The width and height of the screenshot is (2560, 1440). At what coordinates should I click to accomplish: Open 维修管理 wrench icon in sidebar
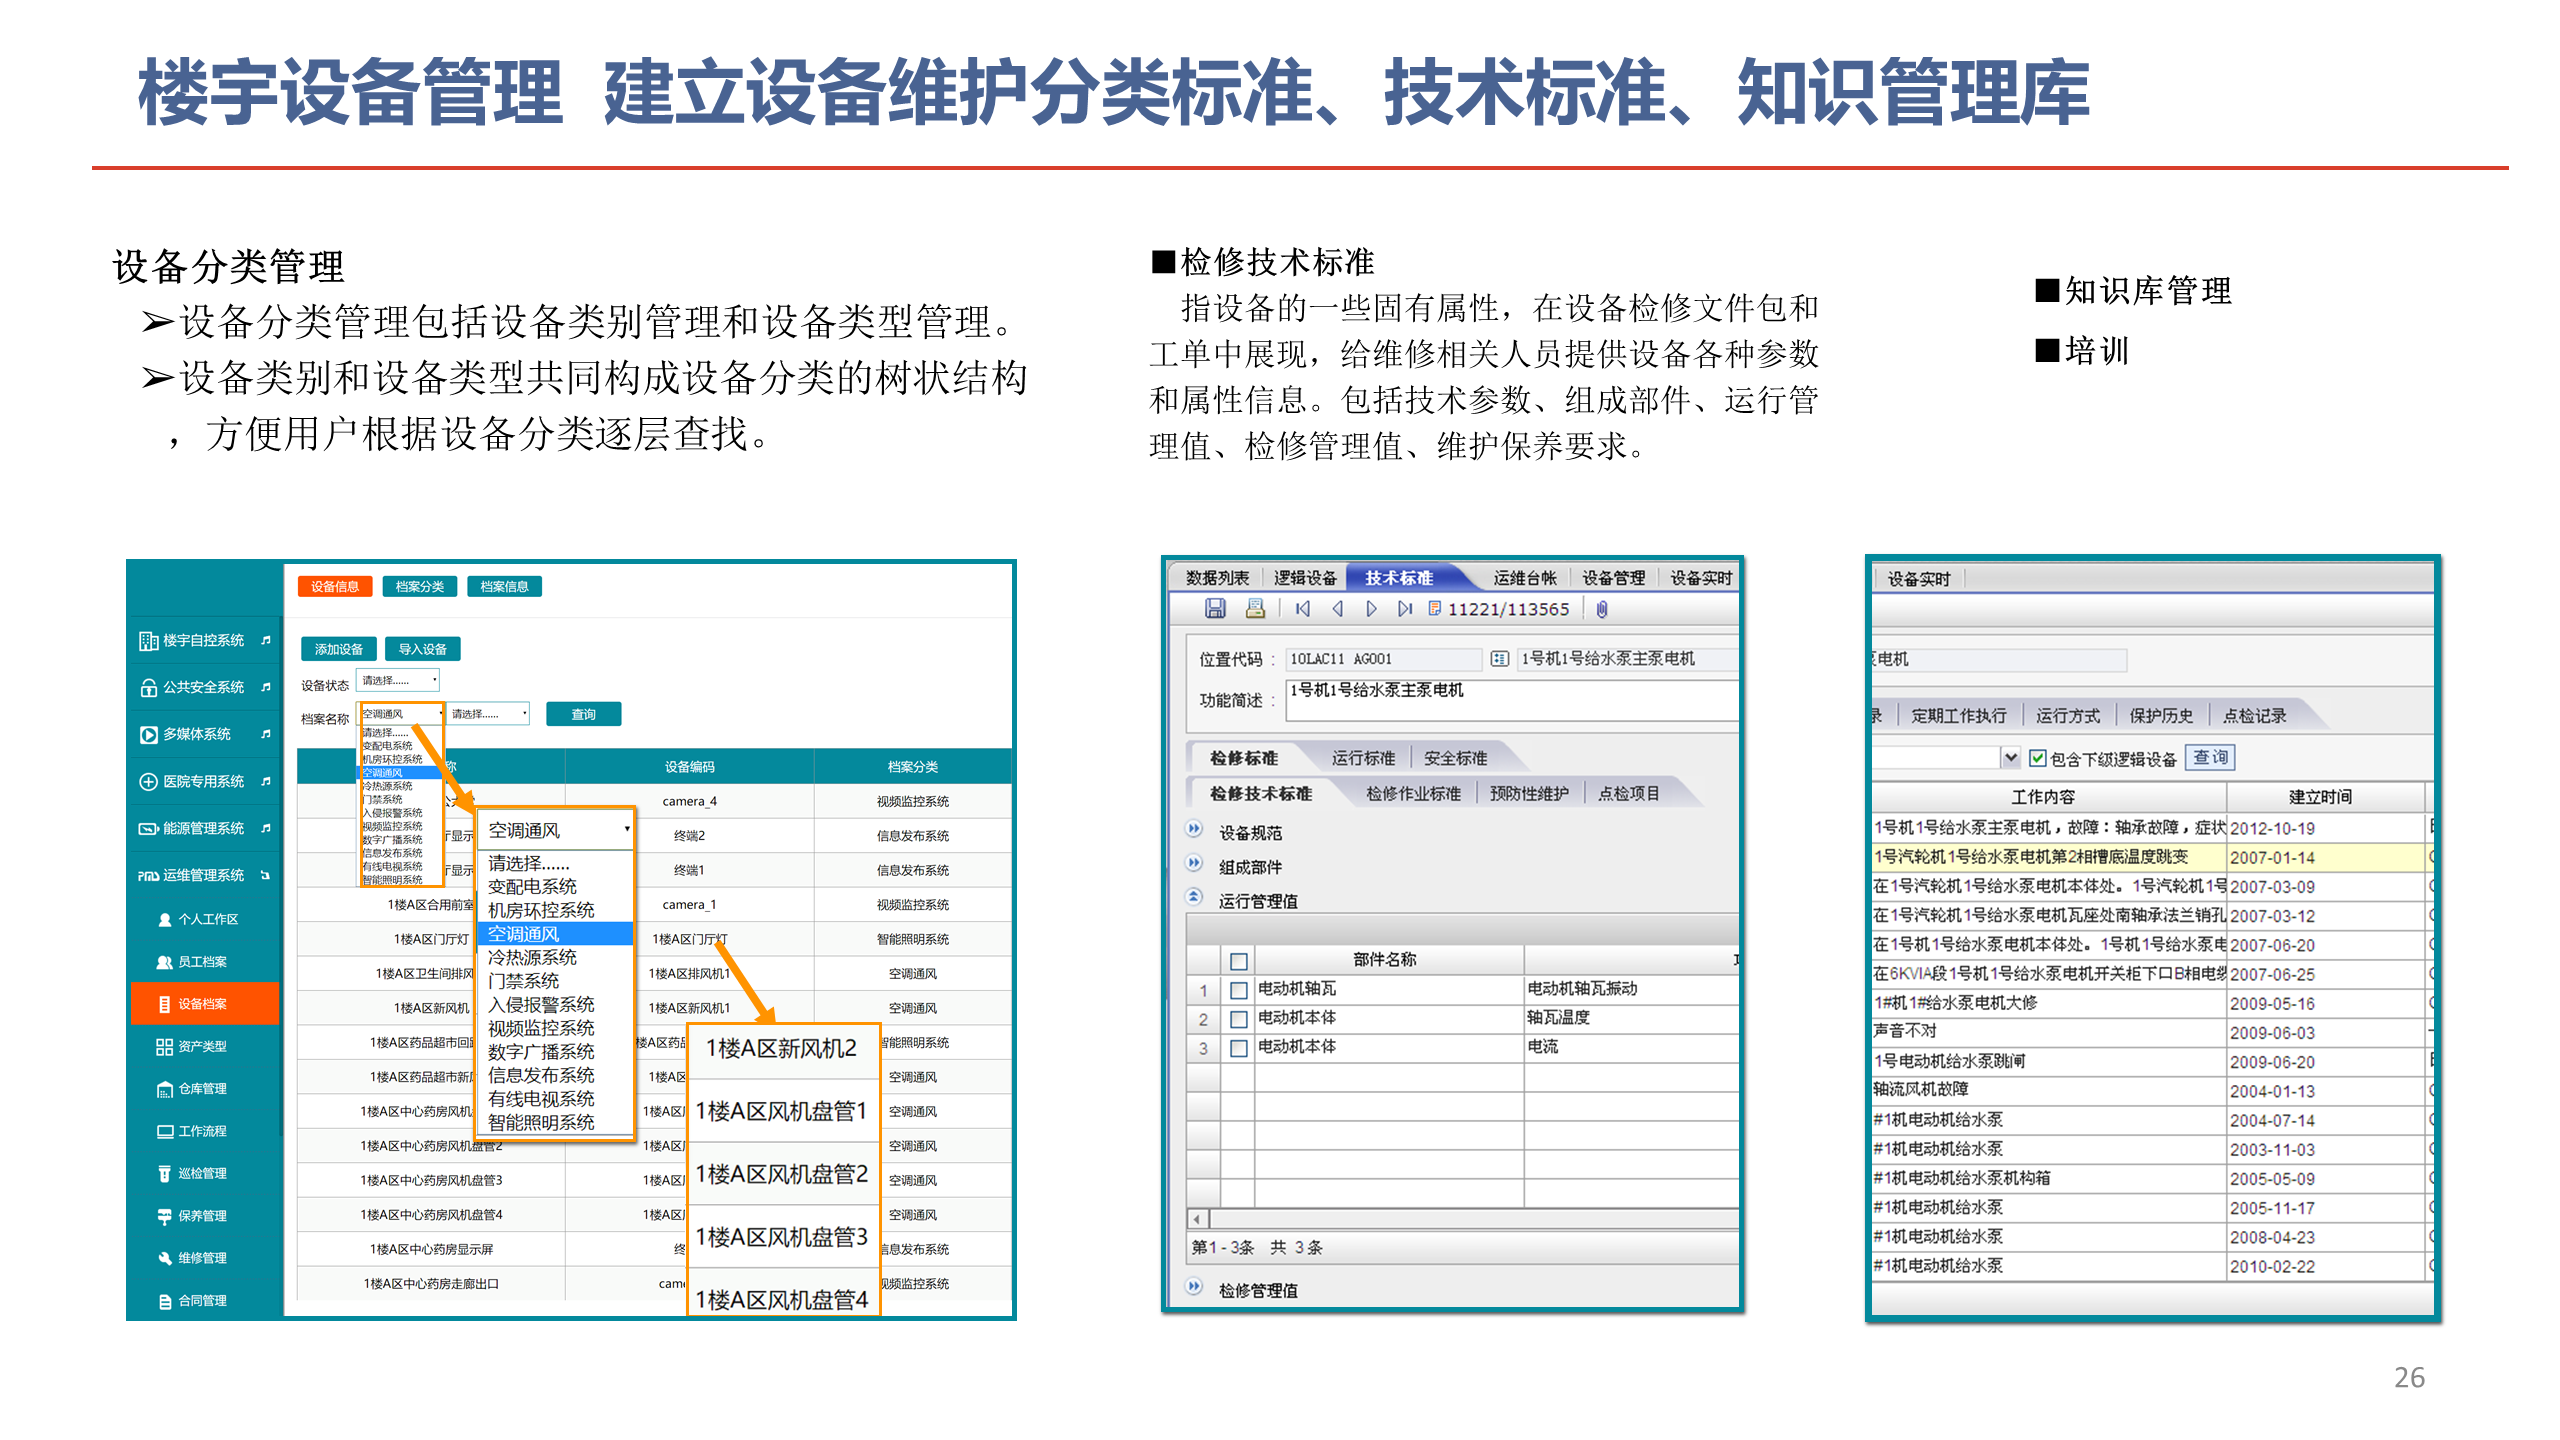(x=165, y=1259)
